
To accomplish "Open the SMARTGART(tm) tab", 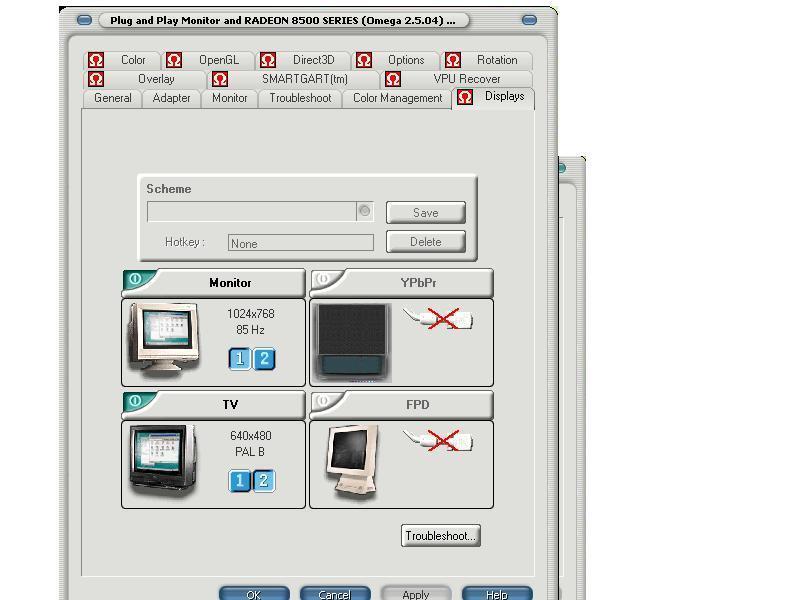I will point(304,79).
